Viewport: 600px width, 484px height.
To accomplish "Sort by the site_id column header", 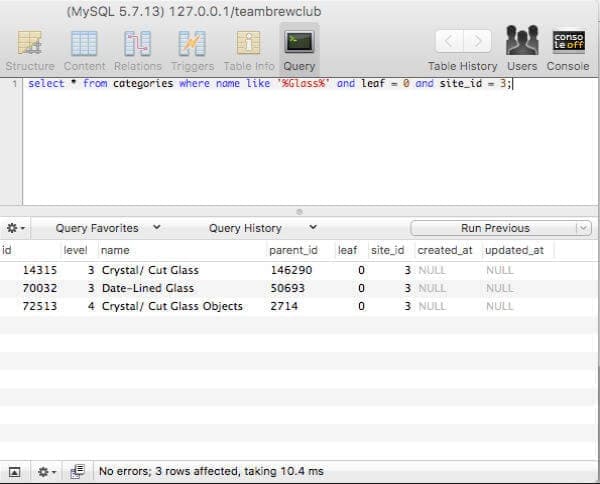I will pos(391,250).
